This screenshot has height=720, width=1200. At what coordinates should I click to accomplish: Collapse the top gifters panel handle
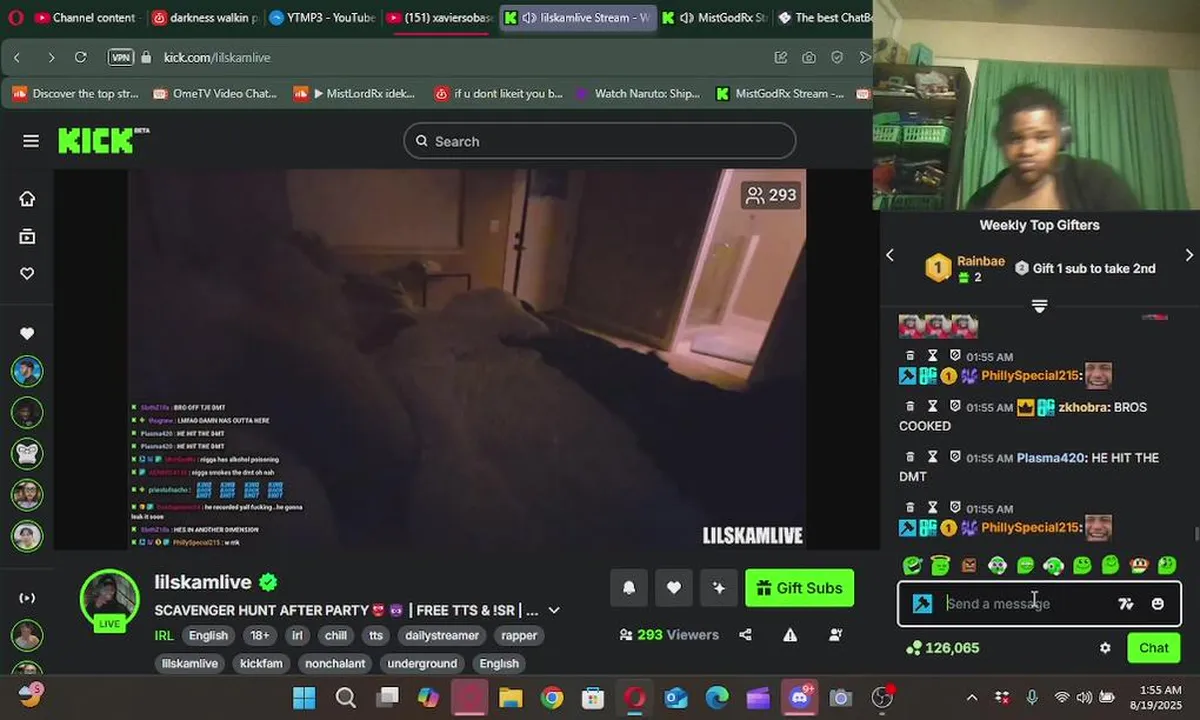click(x=1039, y=305)
